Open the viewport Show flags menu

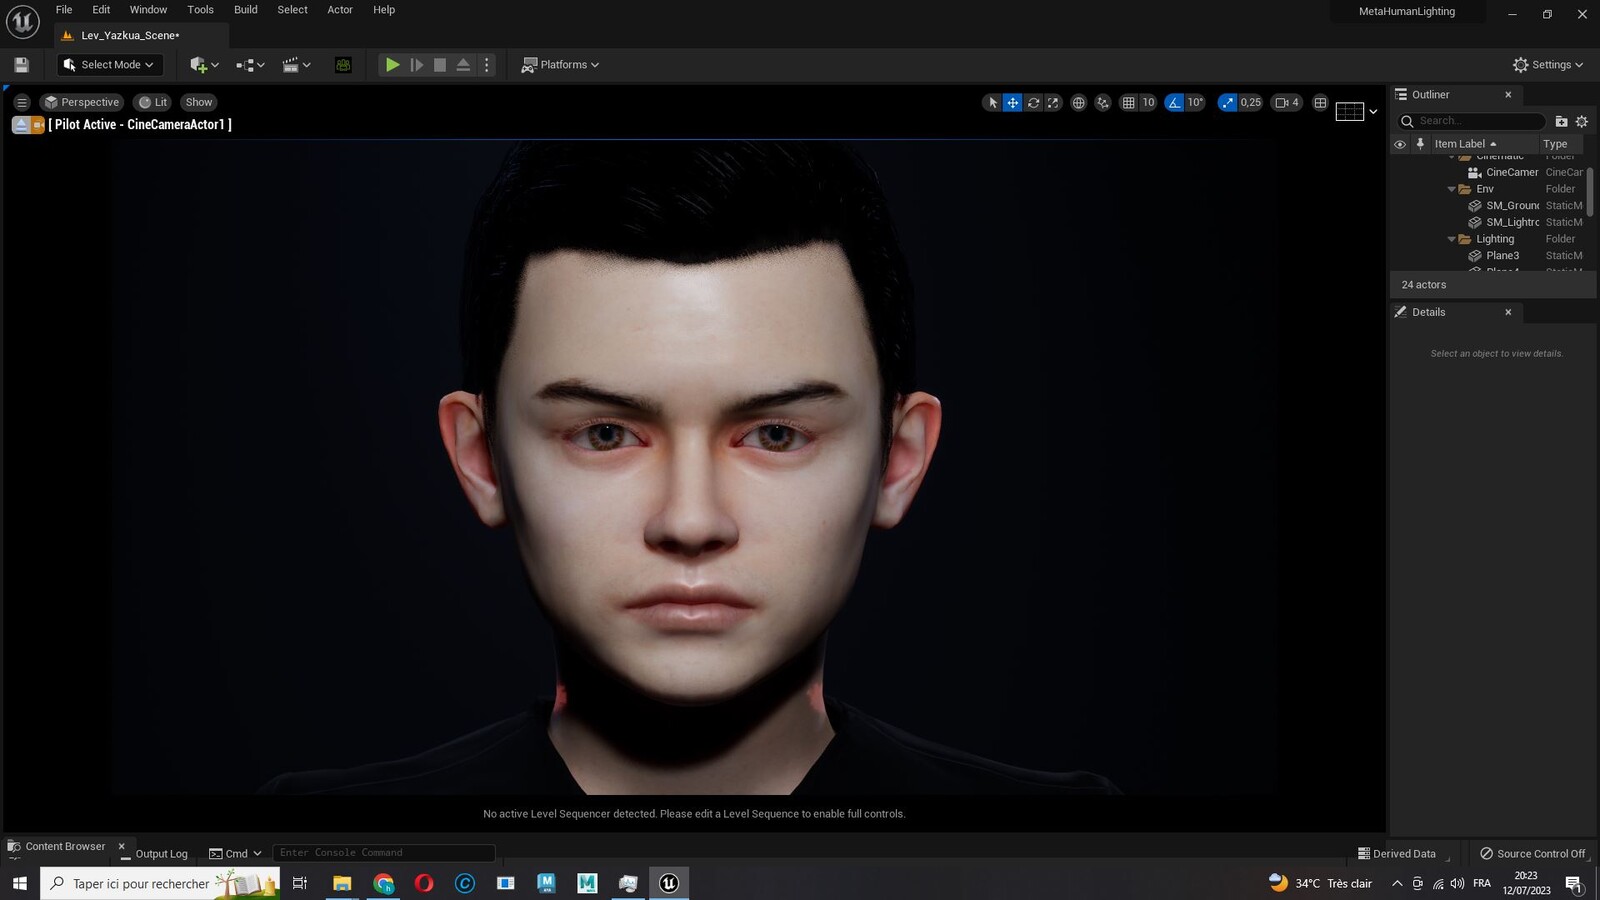tap(199, 102)
